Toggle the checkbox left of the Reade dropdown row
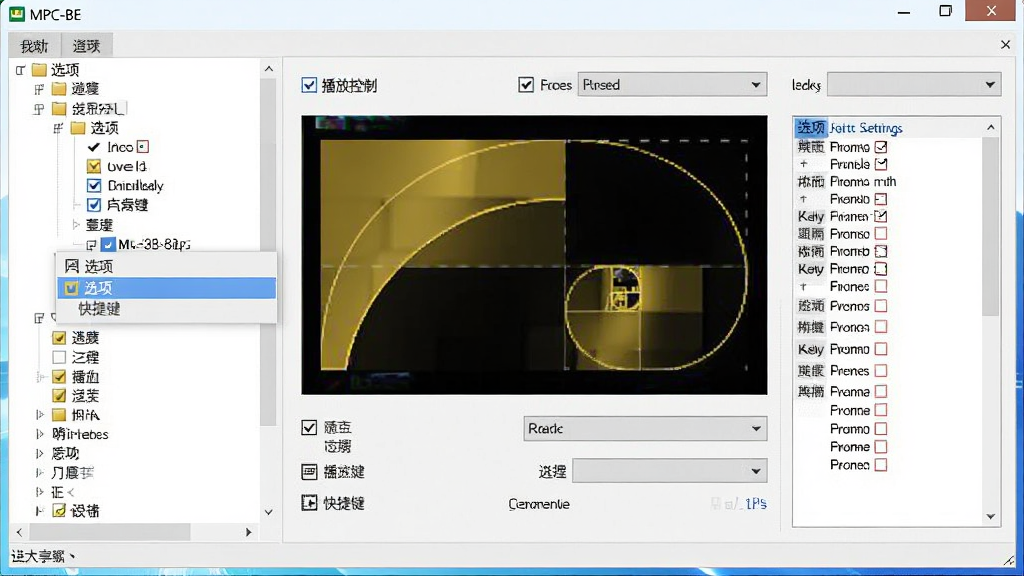Image resolution: width=1024 pixels, height=576 pixels. click(x=309, y=427)
